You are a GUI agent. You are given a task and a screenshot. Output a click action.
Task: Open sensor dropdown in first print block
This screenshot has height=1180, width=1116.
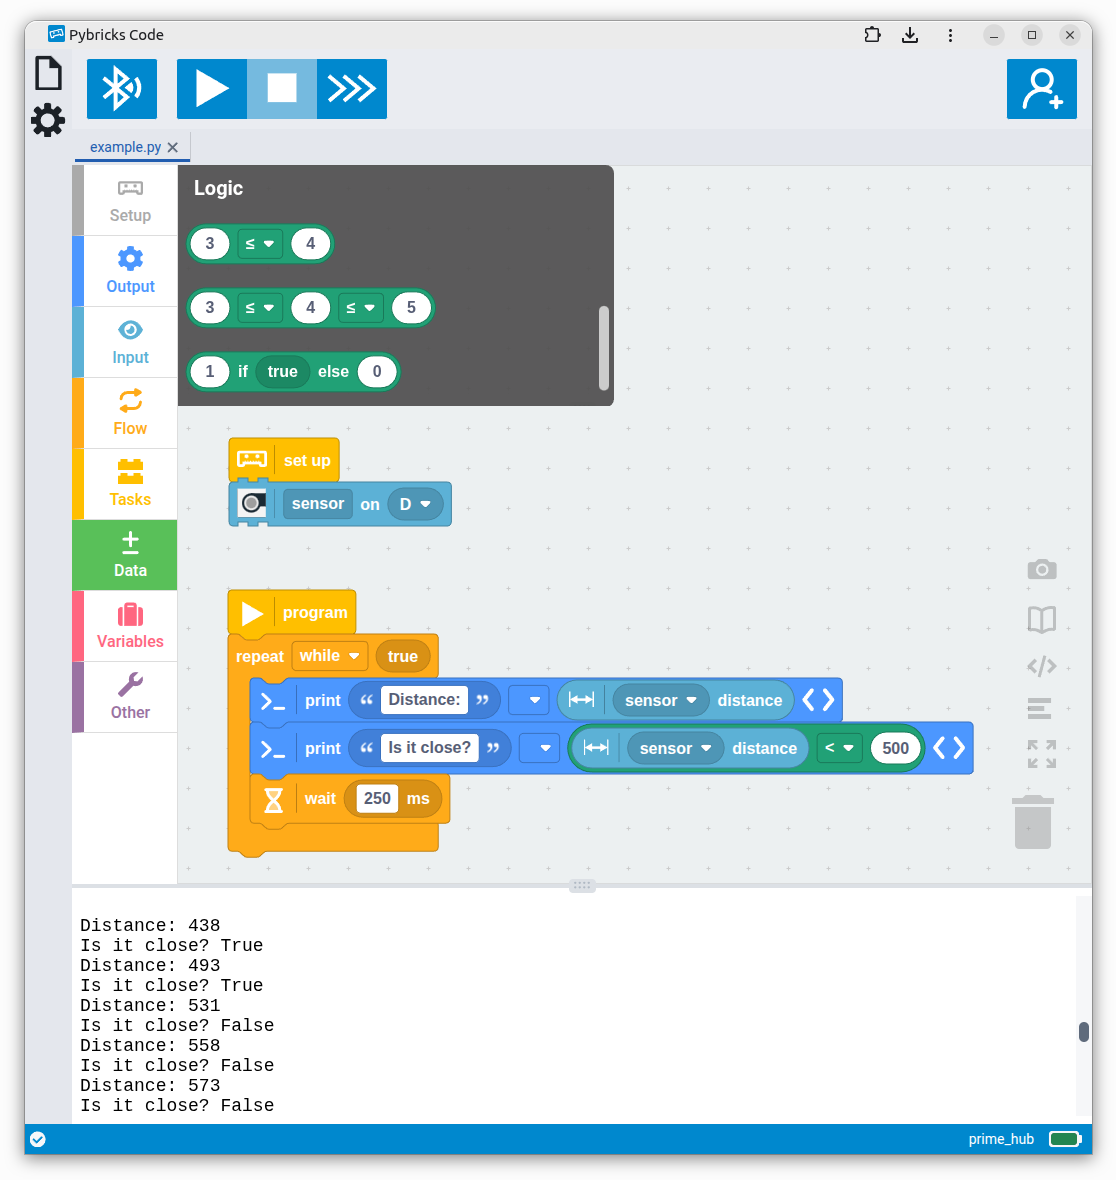point(661,701)
